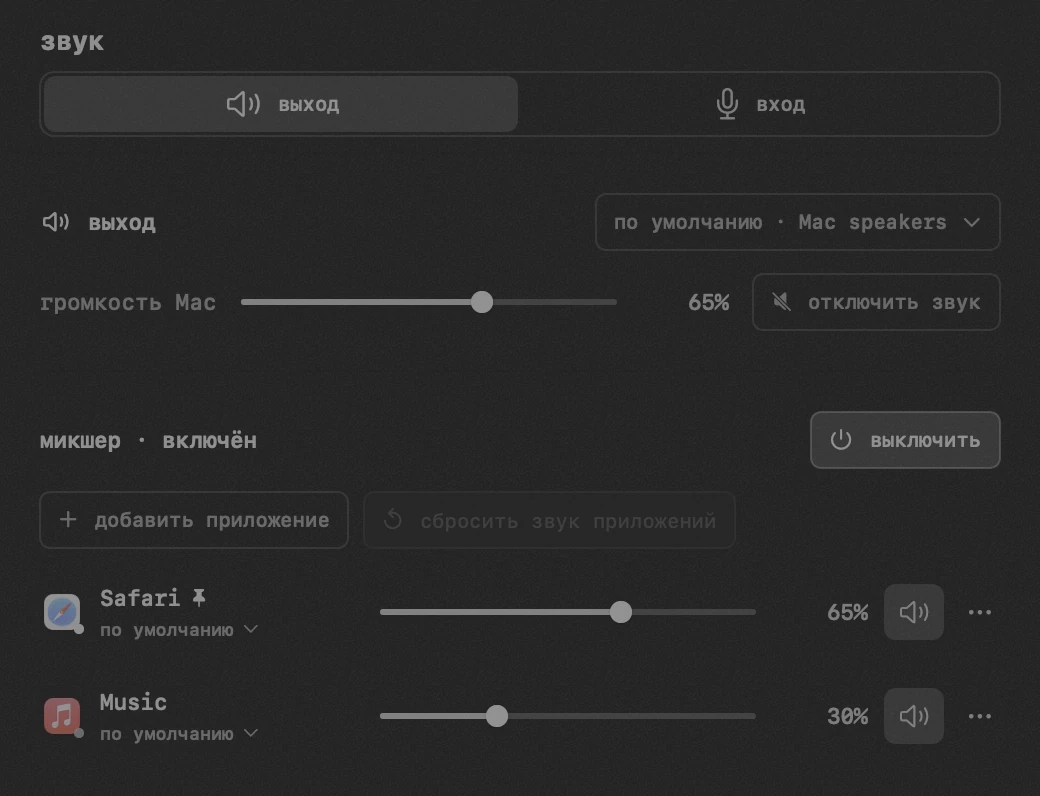Mute Mac sound with отключить звук

[876, 302]
